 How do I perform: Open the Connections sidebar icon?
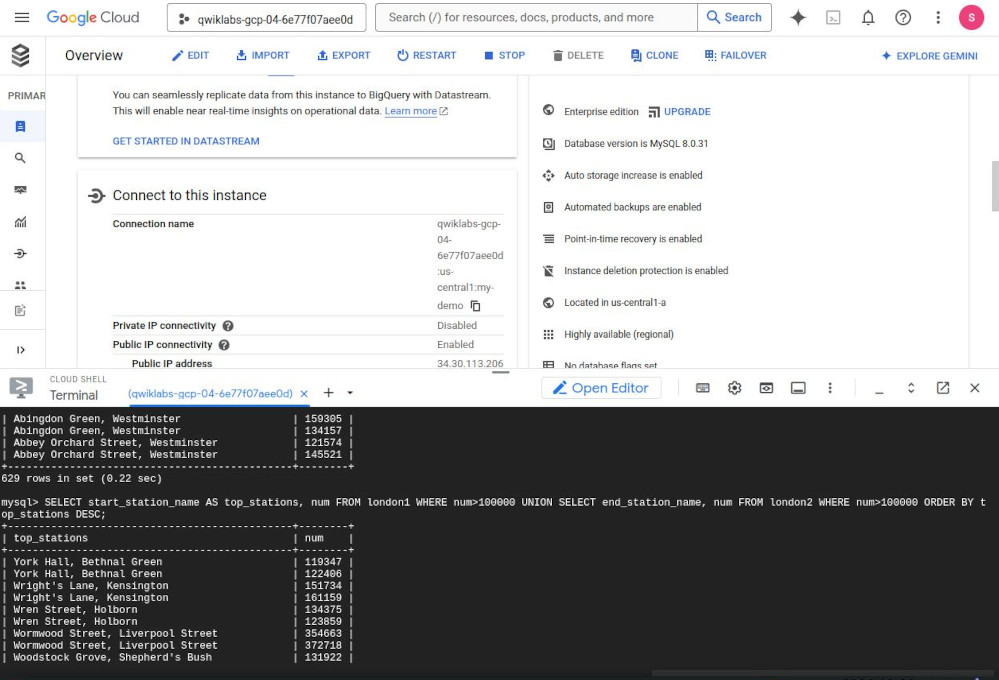20,254
